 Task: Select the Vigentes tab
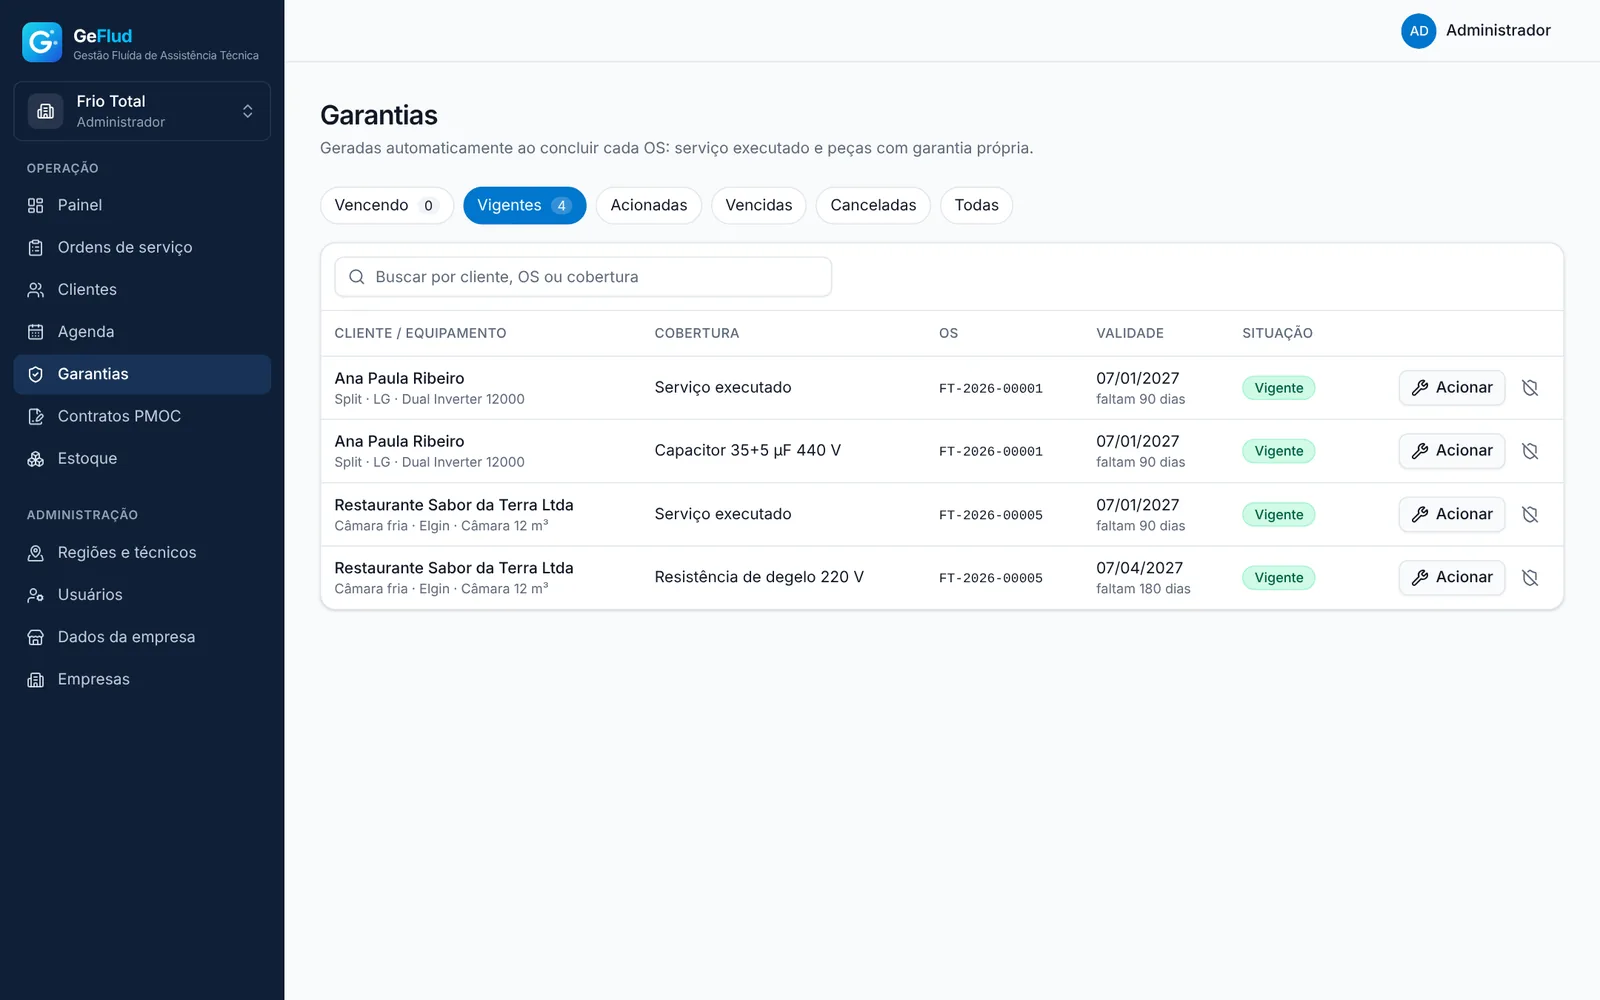pyautogui.click(x=524, y=205)
